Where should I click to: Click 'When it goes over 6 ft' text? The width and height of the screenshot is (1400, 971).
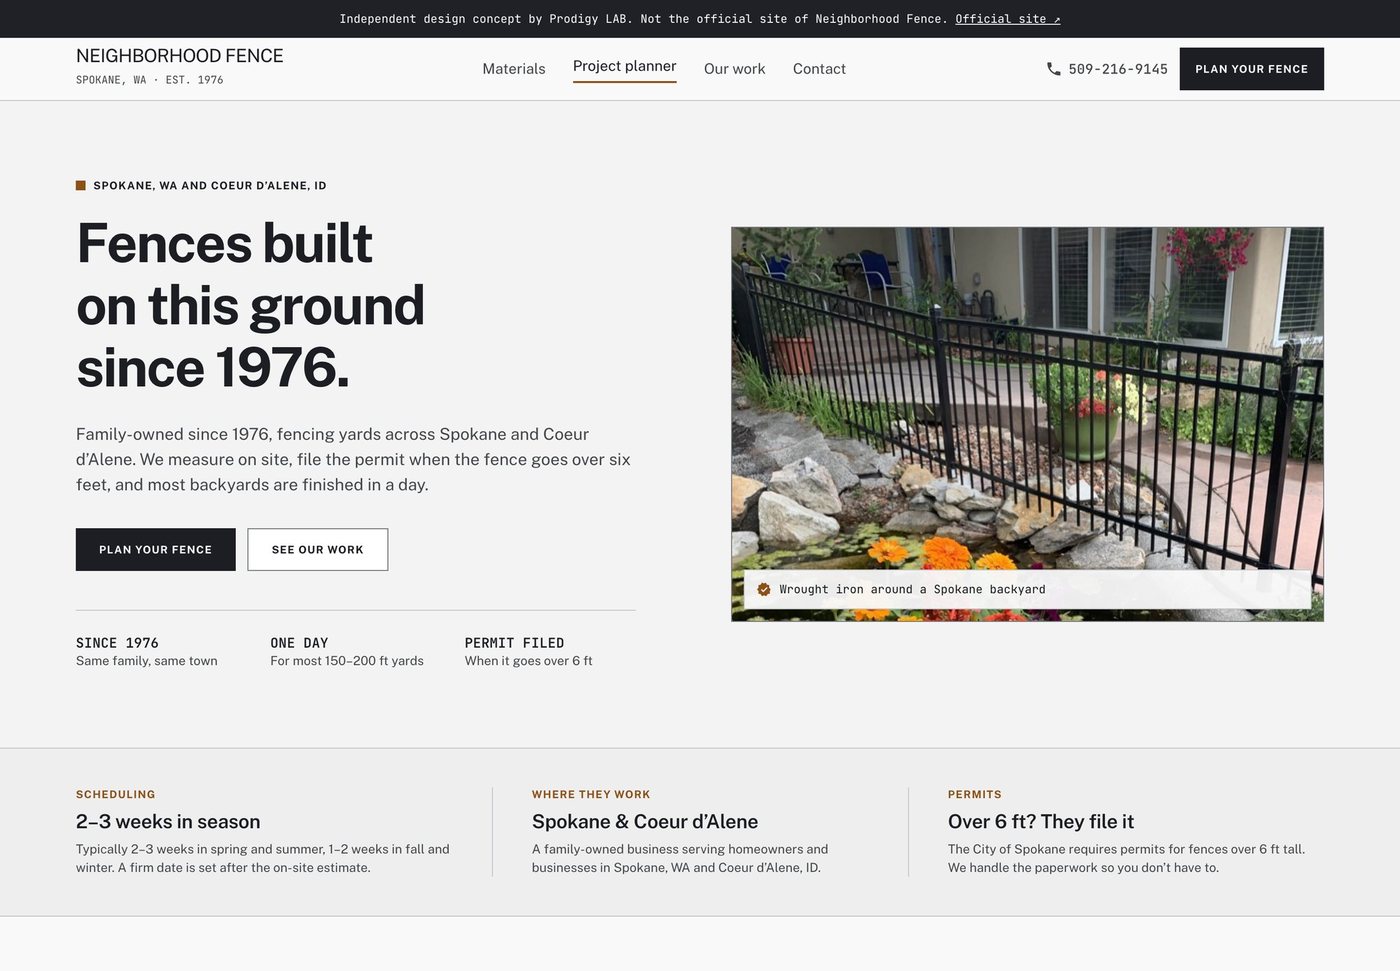click(x=529, y=661)
